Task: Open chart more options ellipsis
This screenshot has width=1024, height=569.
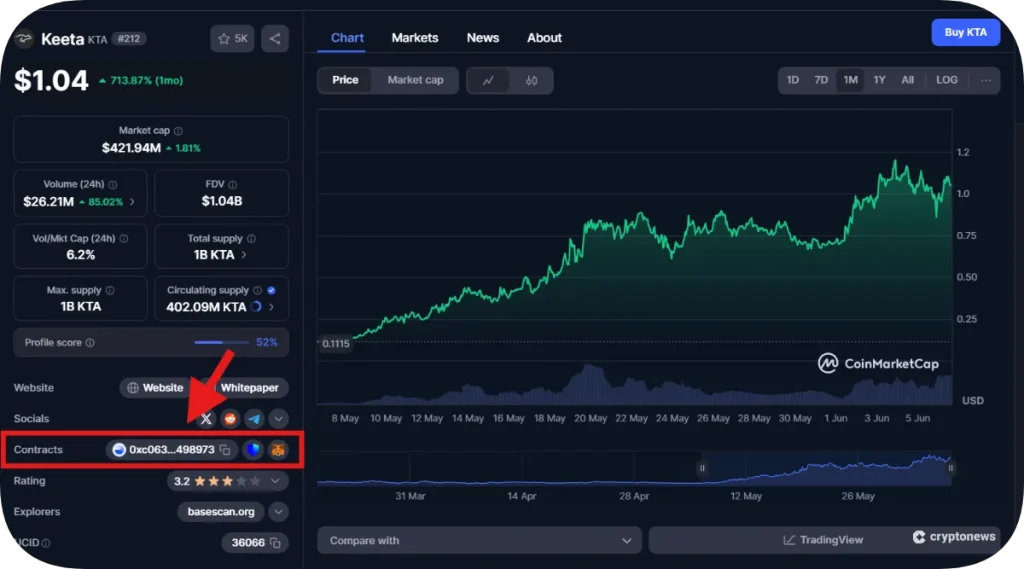Action: [x=986, y=80]
